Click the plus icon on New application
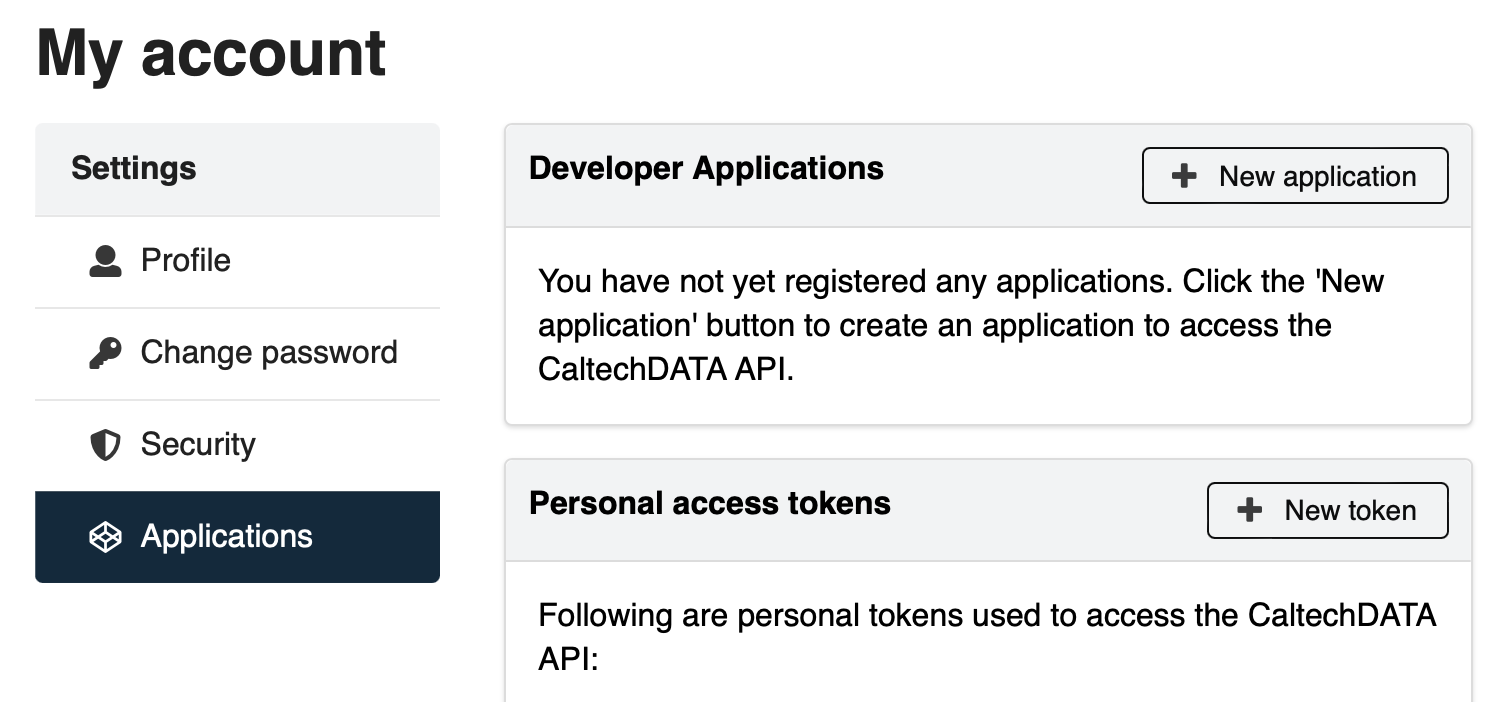This screenshot has height=702, width=1504. (1184, 176)
